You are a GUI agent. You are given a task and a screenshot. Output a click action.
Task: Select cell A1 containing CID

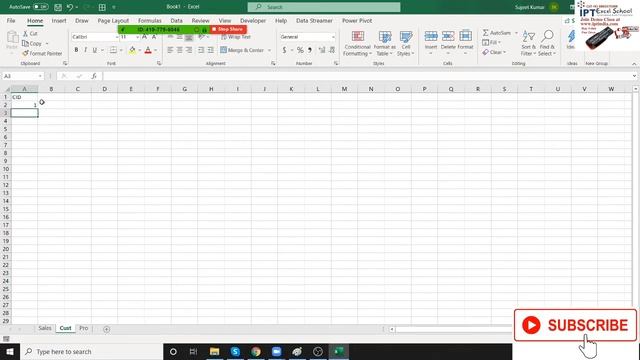pyautogui.click(x=24, y=97)
